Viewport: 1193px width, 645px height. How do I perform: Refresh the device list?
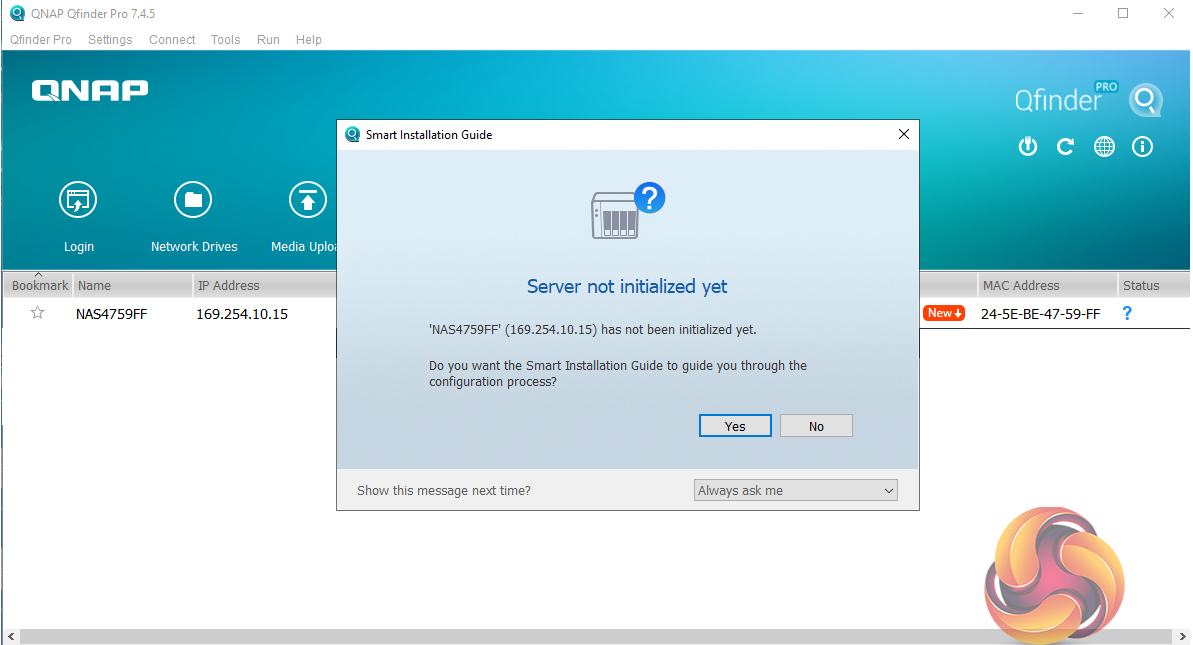[x=1065, y=146]
